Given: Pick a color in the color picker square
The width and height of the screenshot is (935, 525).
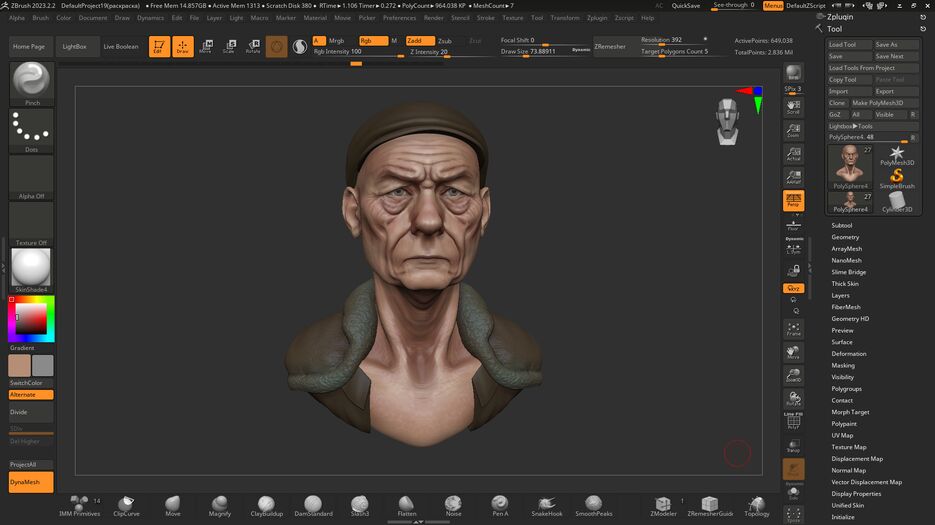Looking at the screenshot, I should tap(31, 319).
